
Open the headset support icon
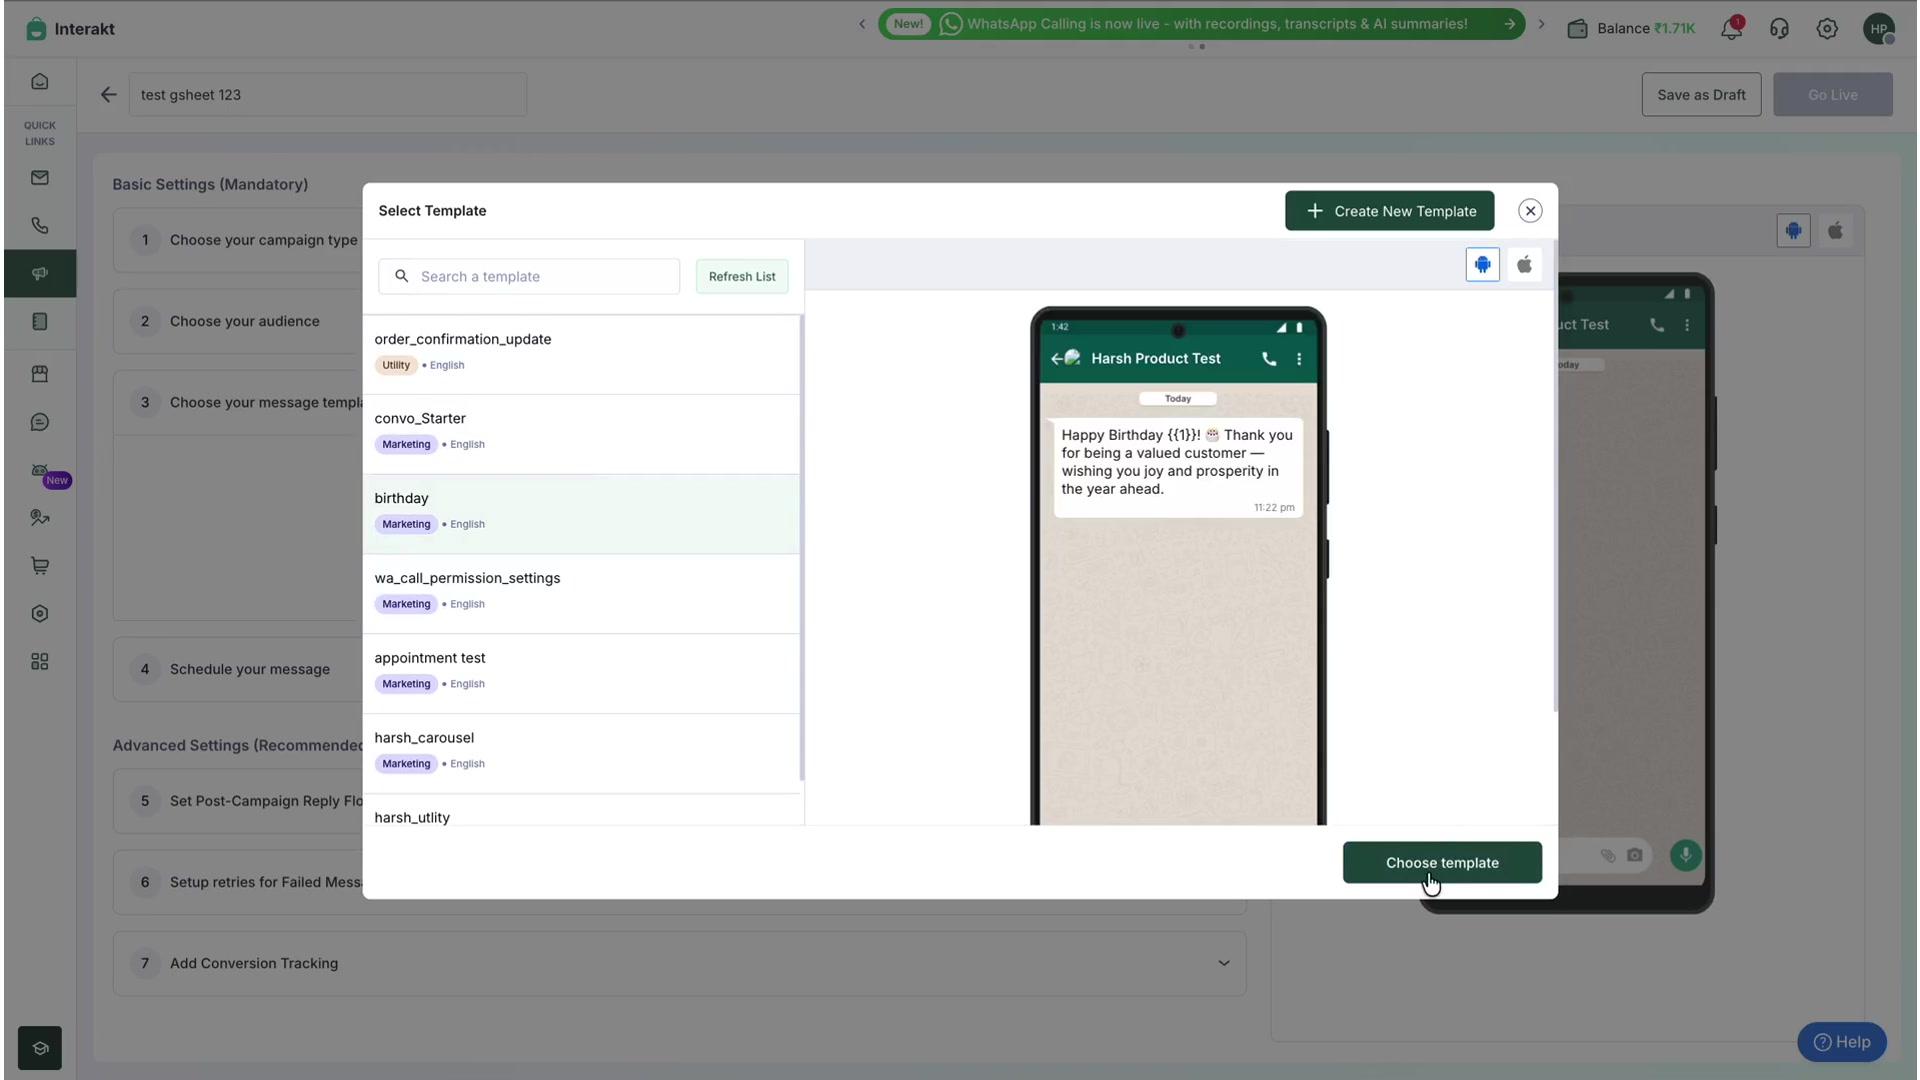tap(1779, 28)
